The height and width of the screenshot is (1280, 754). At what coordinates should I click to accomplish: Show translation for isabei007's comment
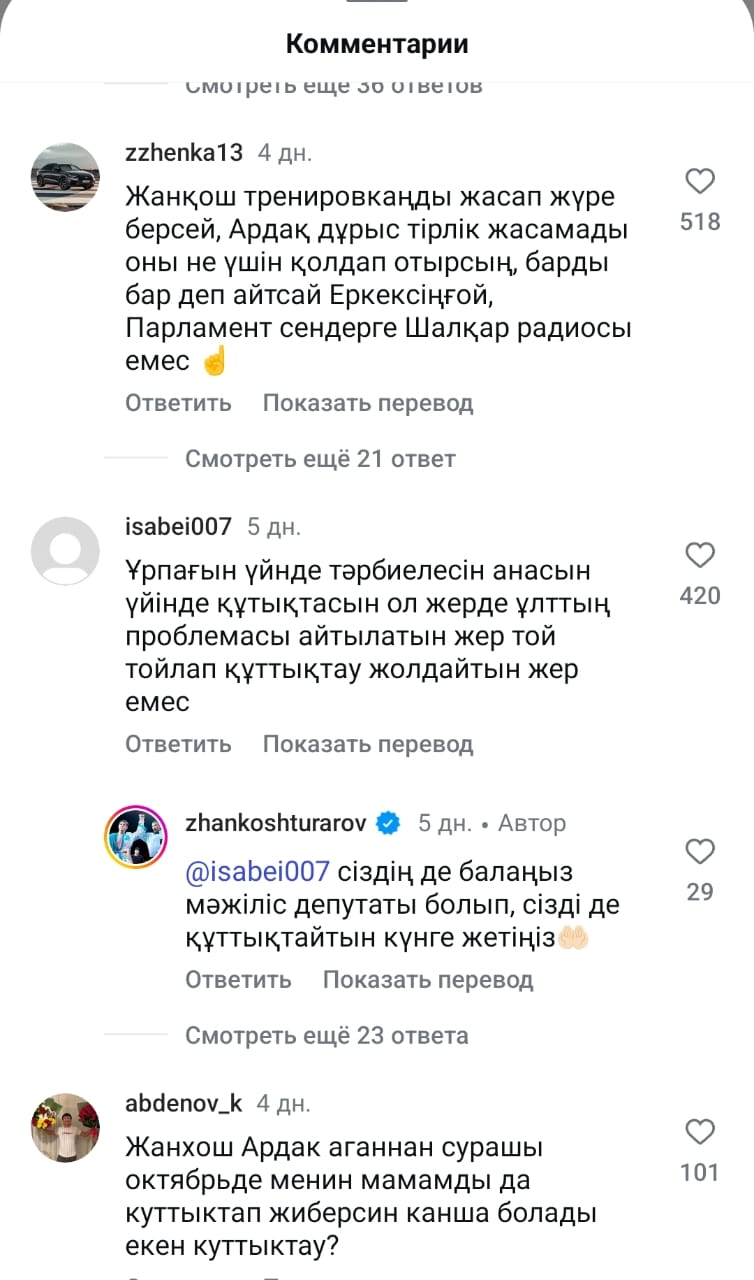(368, 744)
